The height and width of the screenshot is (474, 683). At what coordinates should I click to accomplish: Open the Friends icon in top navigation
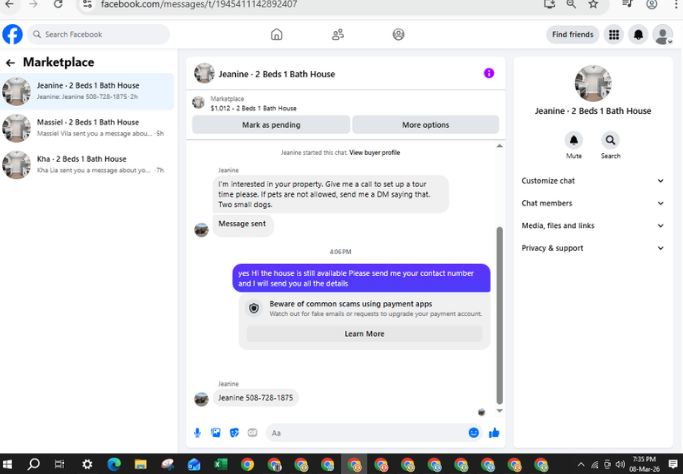(338, 34)
